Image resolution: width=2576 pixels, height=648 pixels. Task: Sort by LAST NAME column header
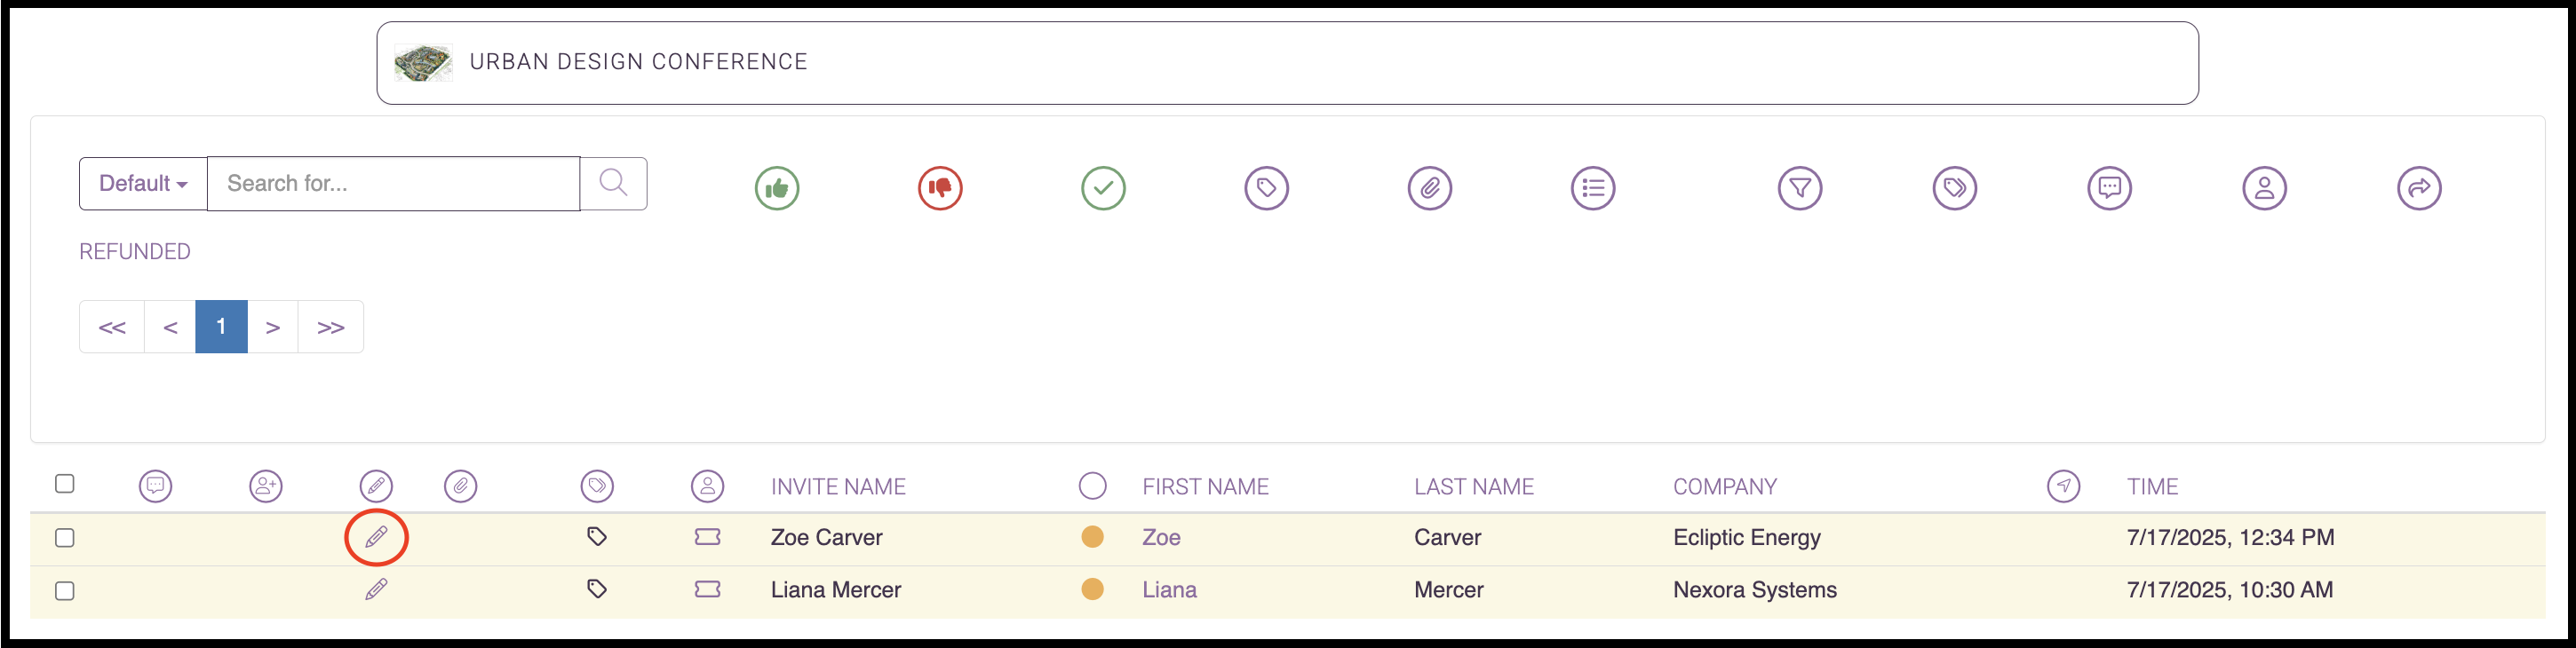(x=1474, y=487)
